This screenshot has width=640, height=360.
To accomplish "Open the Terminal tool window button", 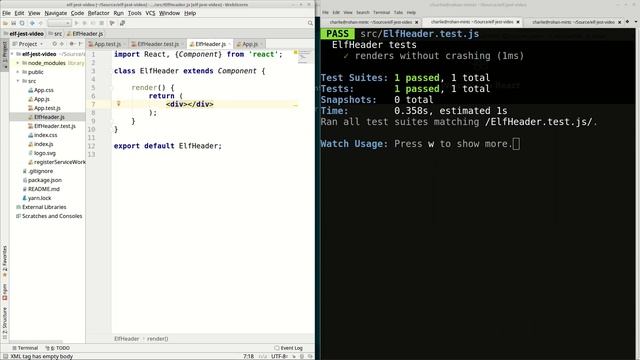I will (x=25, y=348).
